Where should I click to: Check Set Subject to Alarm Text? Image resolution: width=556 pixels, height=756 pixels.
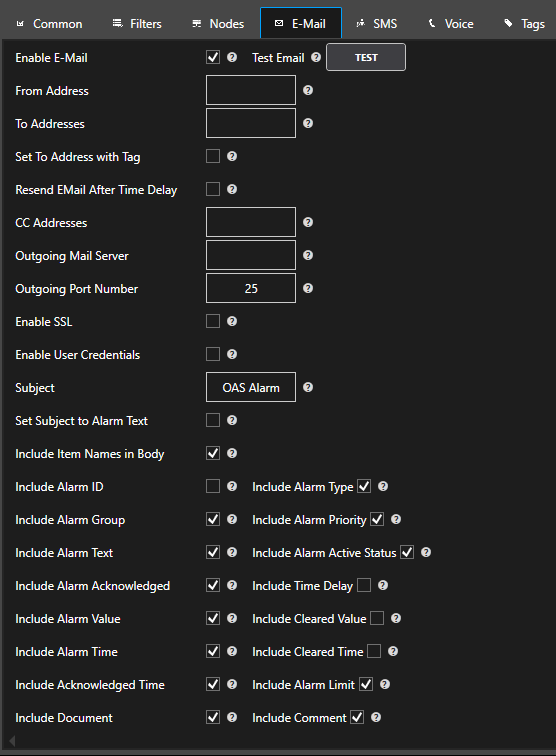click(x=213, y=420)
